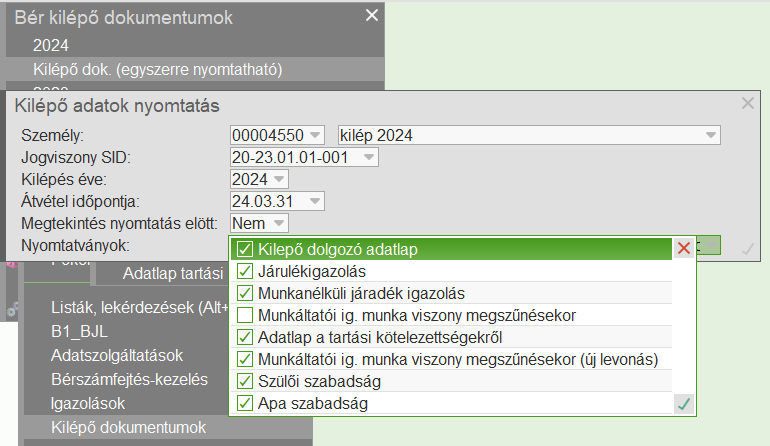Open the Jogviszony SID dropdown
This screenshot has width=770, height=446.
coord(369,157)
